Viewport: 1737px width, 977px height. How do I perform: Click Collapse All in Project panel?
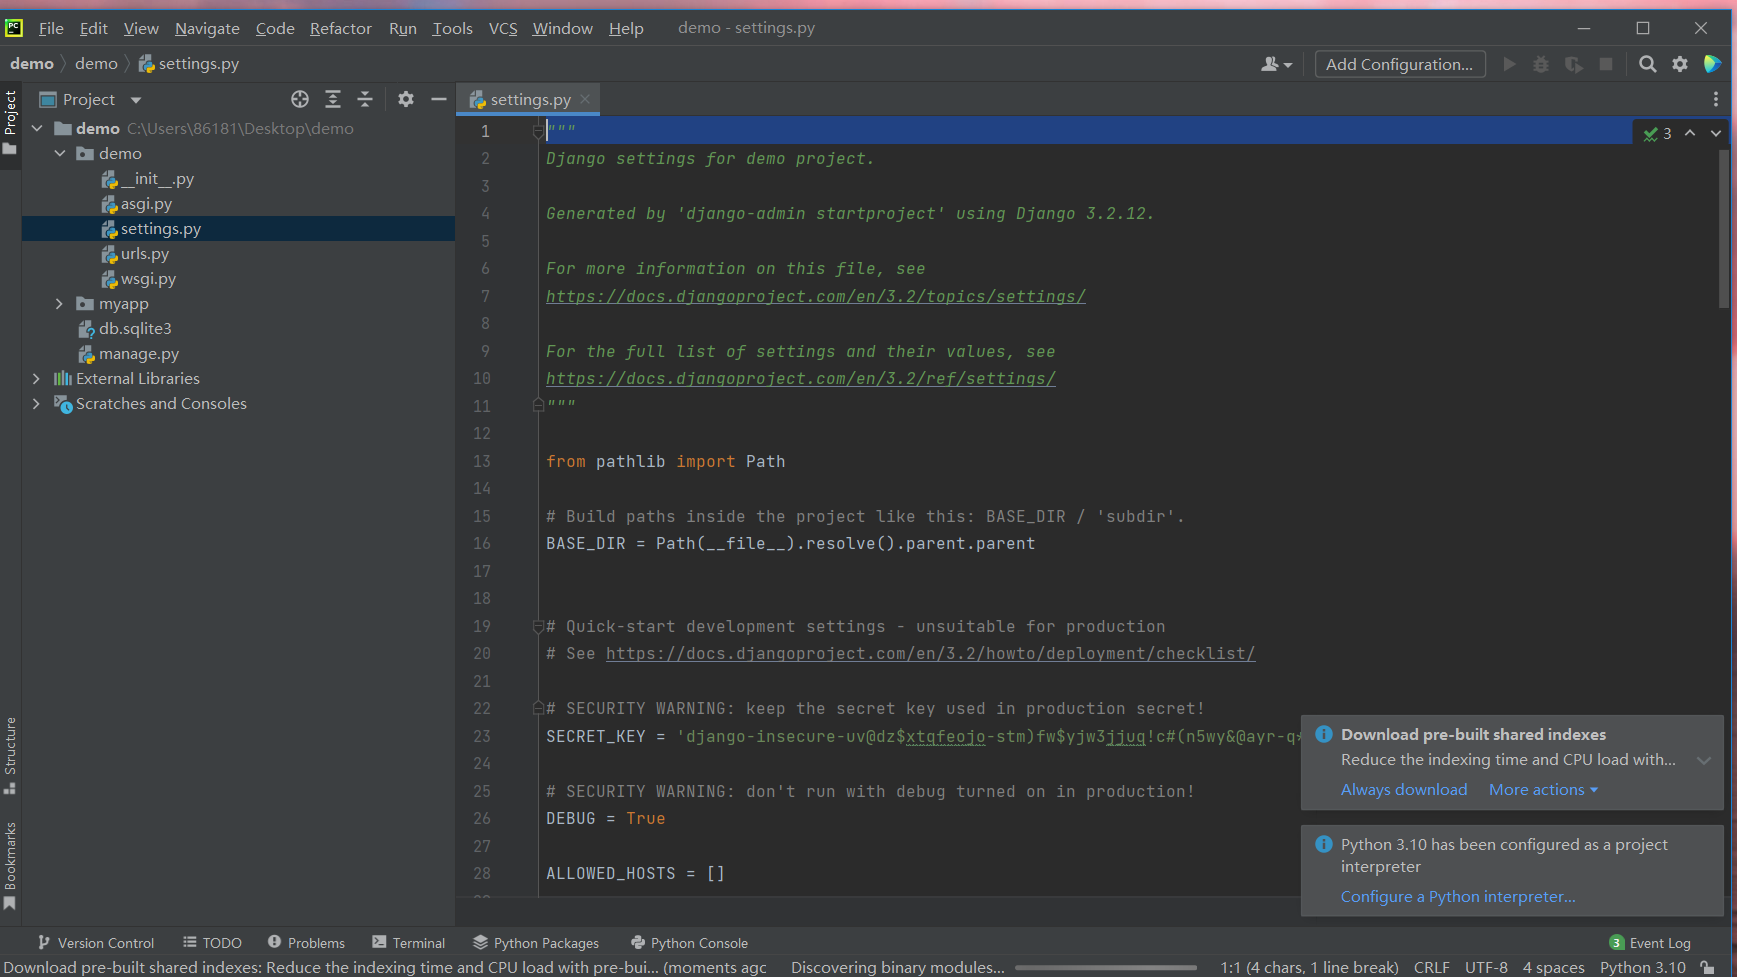[365, 99]
